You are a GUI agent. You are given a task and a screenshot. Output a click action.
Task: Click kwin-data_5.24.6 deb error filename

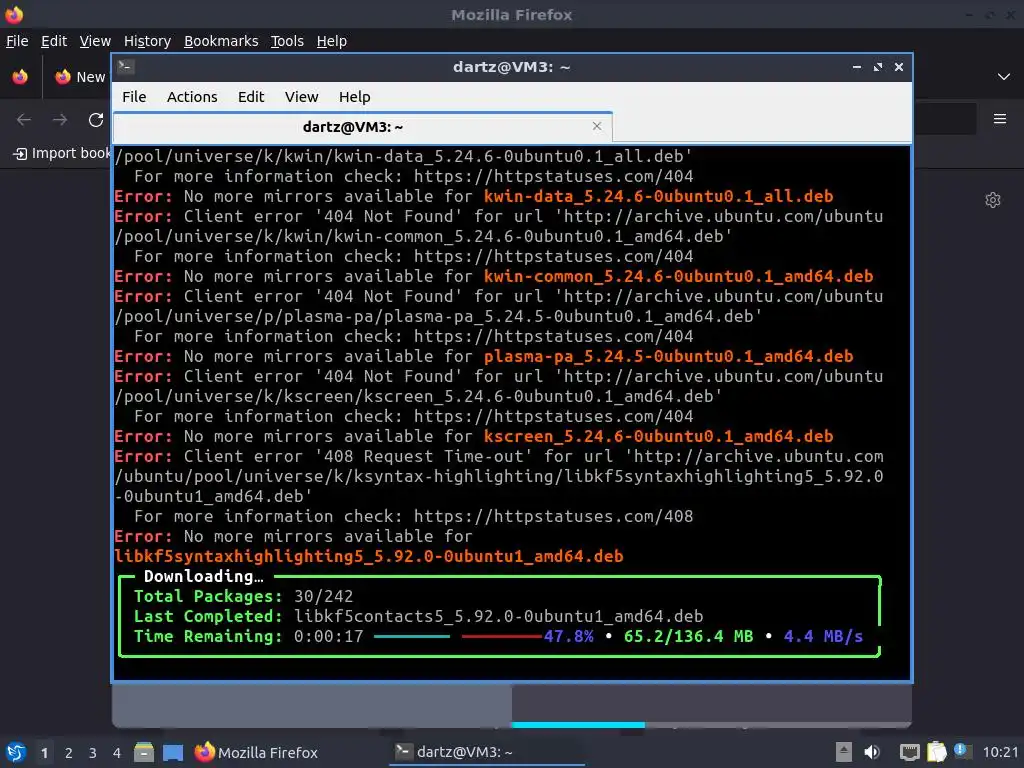[x=658, y=197]
